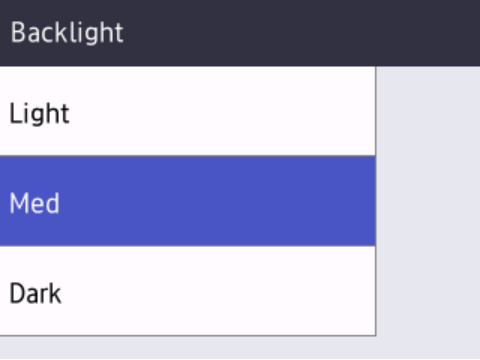Viewport: 480px width, 360px height.
Task: Click the gray scroll area beside the list
Action: 428,201
